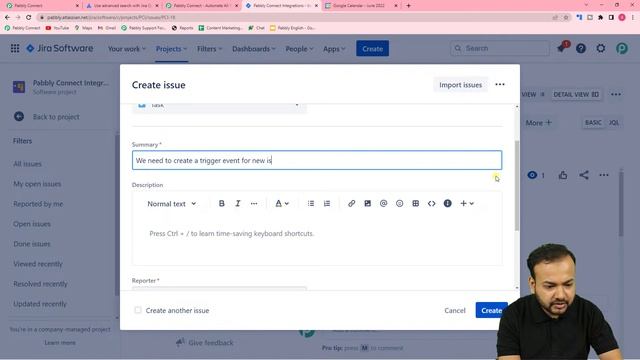Select Viewed recently filter
640x360 pixels.
[38, 264]
